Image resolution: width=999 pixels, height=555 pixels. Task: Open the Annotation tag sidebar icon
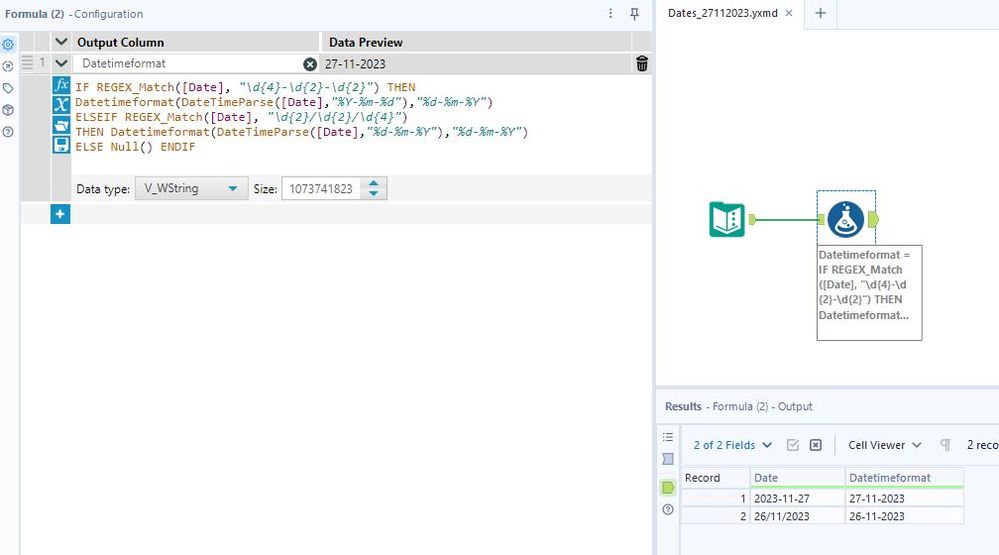click(8, 88)
